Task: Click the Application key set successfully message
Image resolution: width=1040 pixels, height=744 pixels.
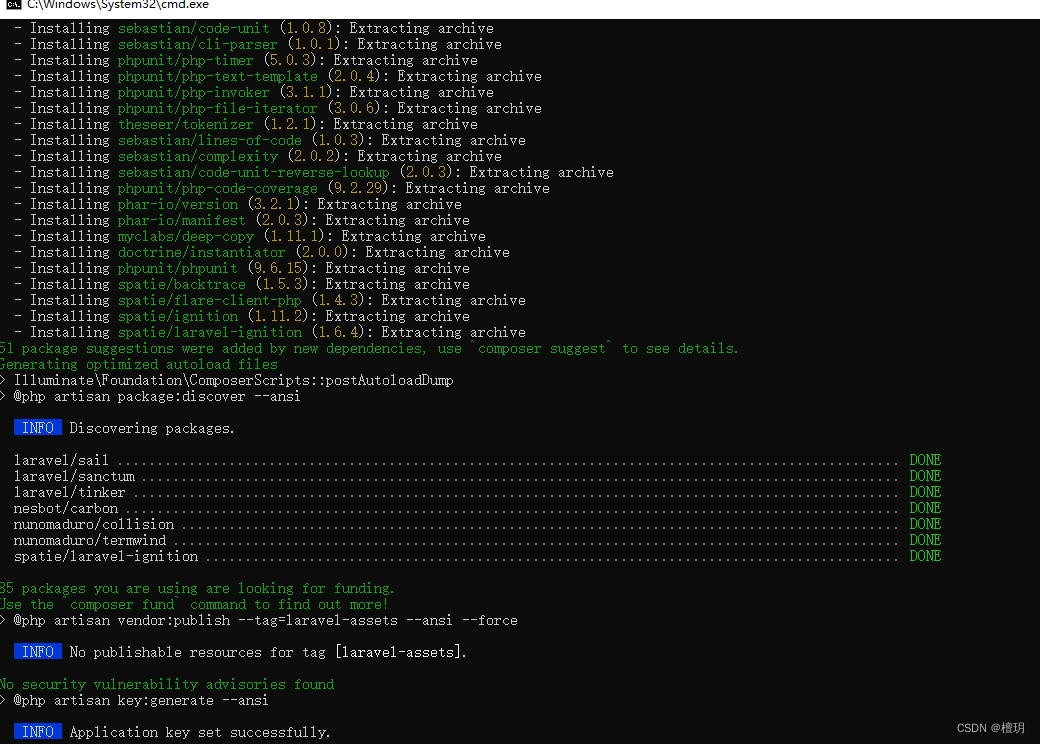Action: tap(200, 731)
